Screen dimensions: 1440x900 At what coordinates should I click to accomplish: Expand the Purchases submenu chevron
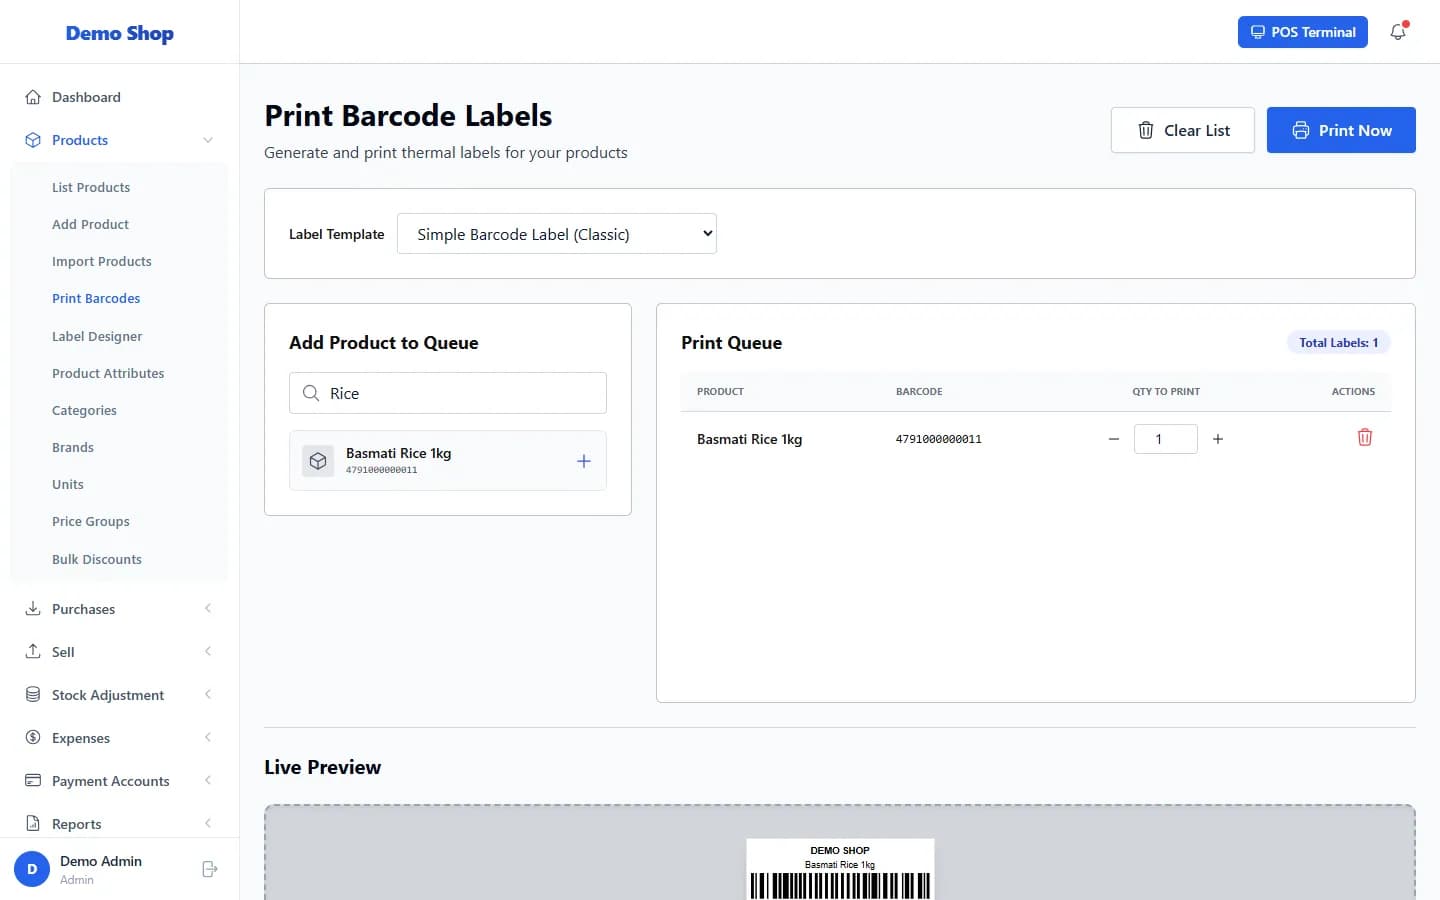(x=208, y=608)
